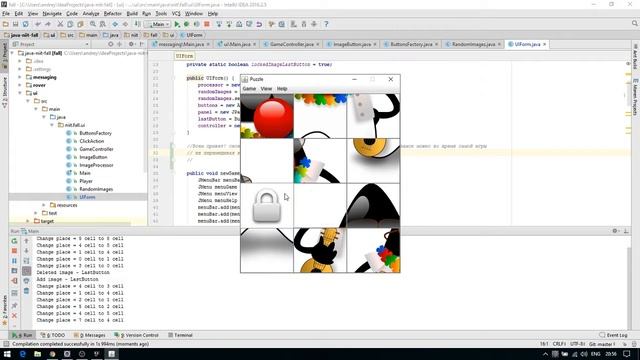Toggle the TODO tool window
Image resolution: width=640 pixels, height=360 pixels.
click(x=53, y=335)
